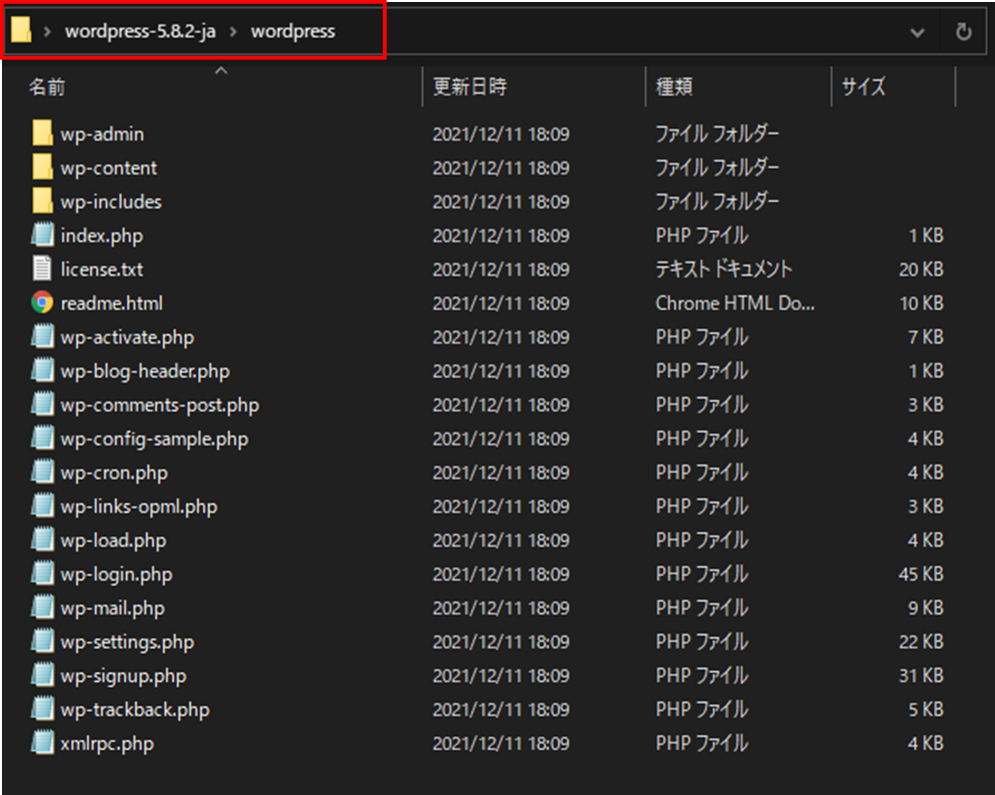Sort files by 種類 column header
The width and height of the screenshot is (995, 795).
pyautogui.click(x=673, y=88)
